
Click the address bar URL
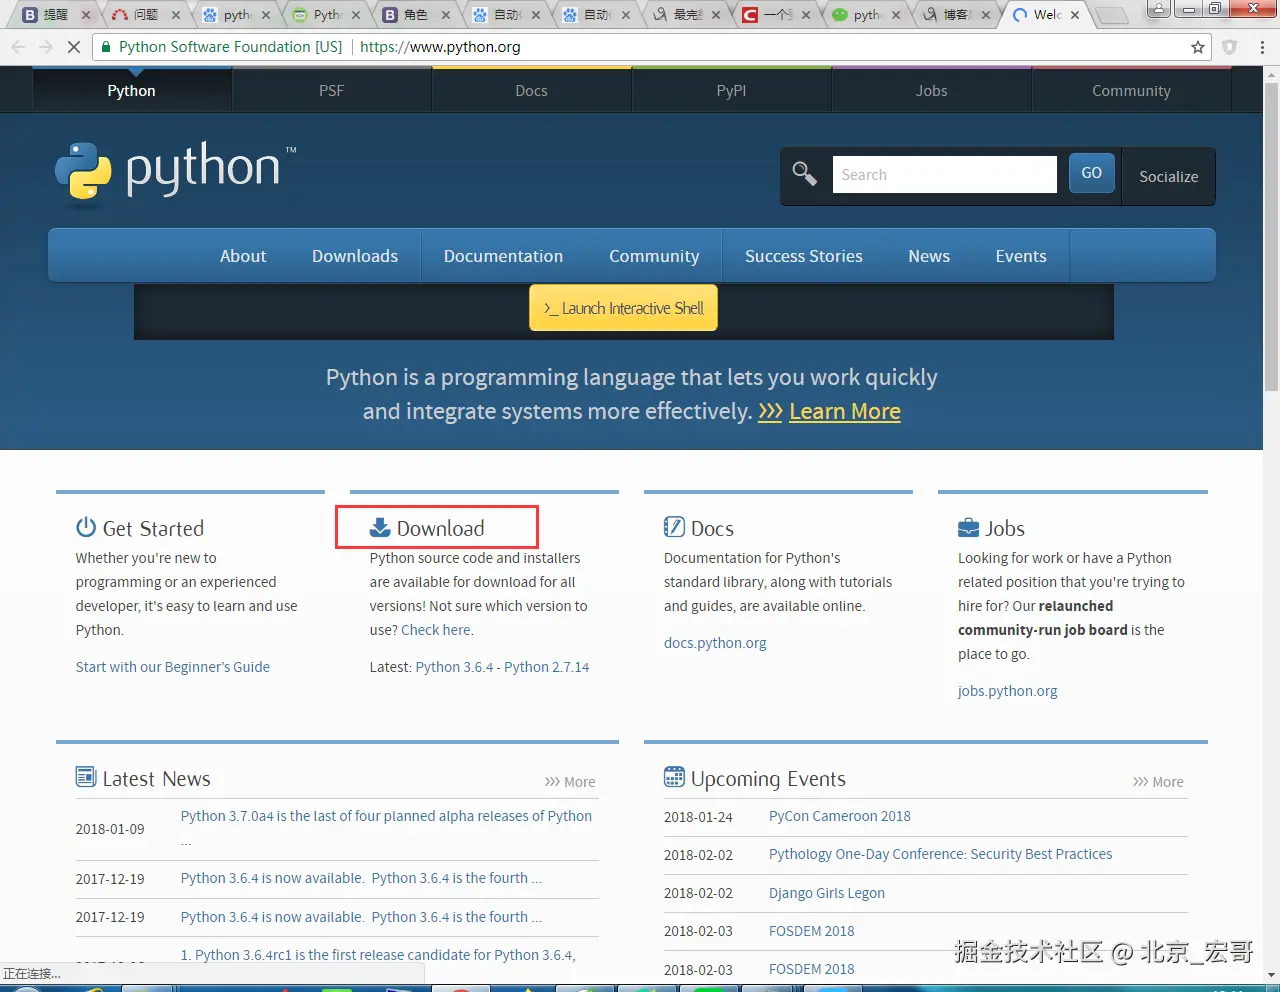[440, 47]
